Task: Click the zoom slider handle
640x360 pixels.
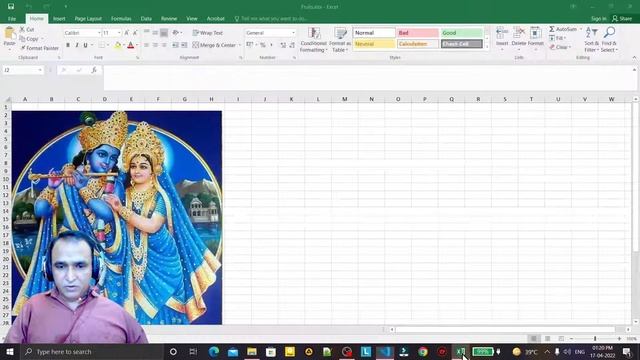Action: pos(595,339)
